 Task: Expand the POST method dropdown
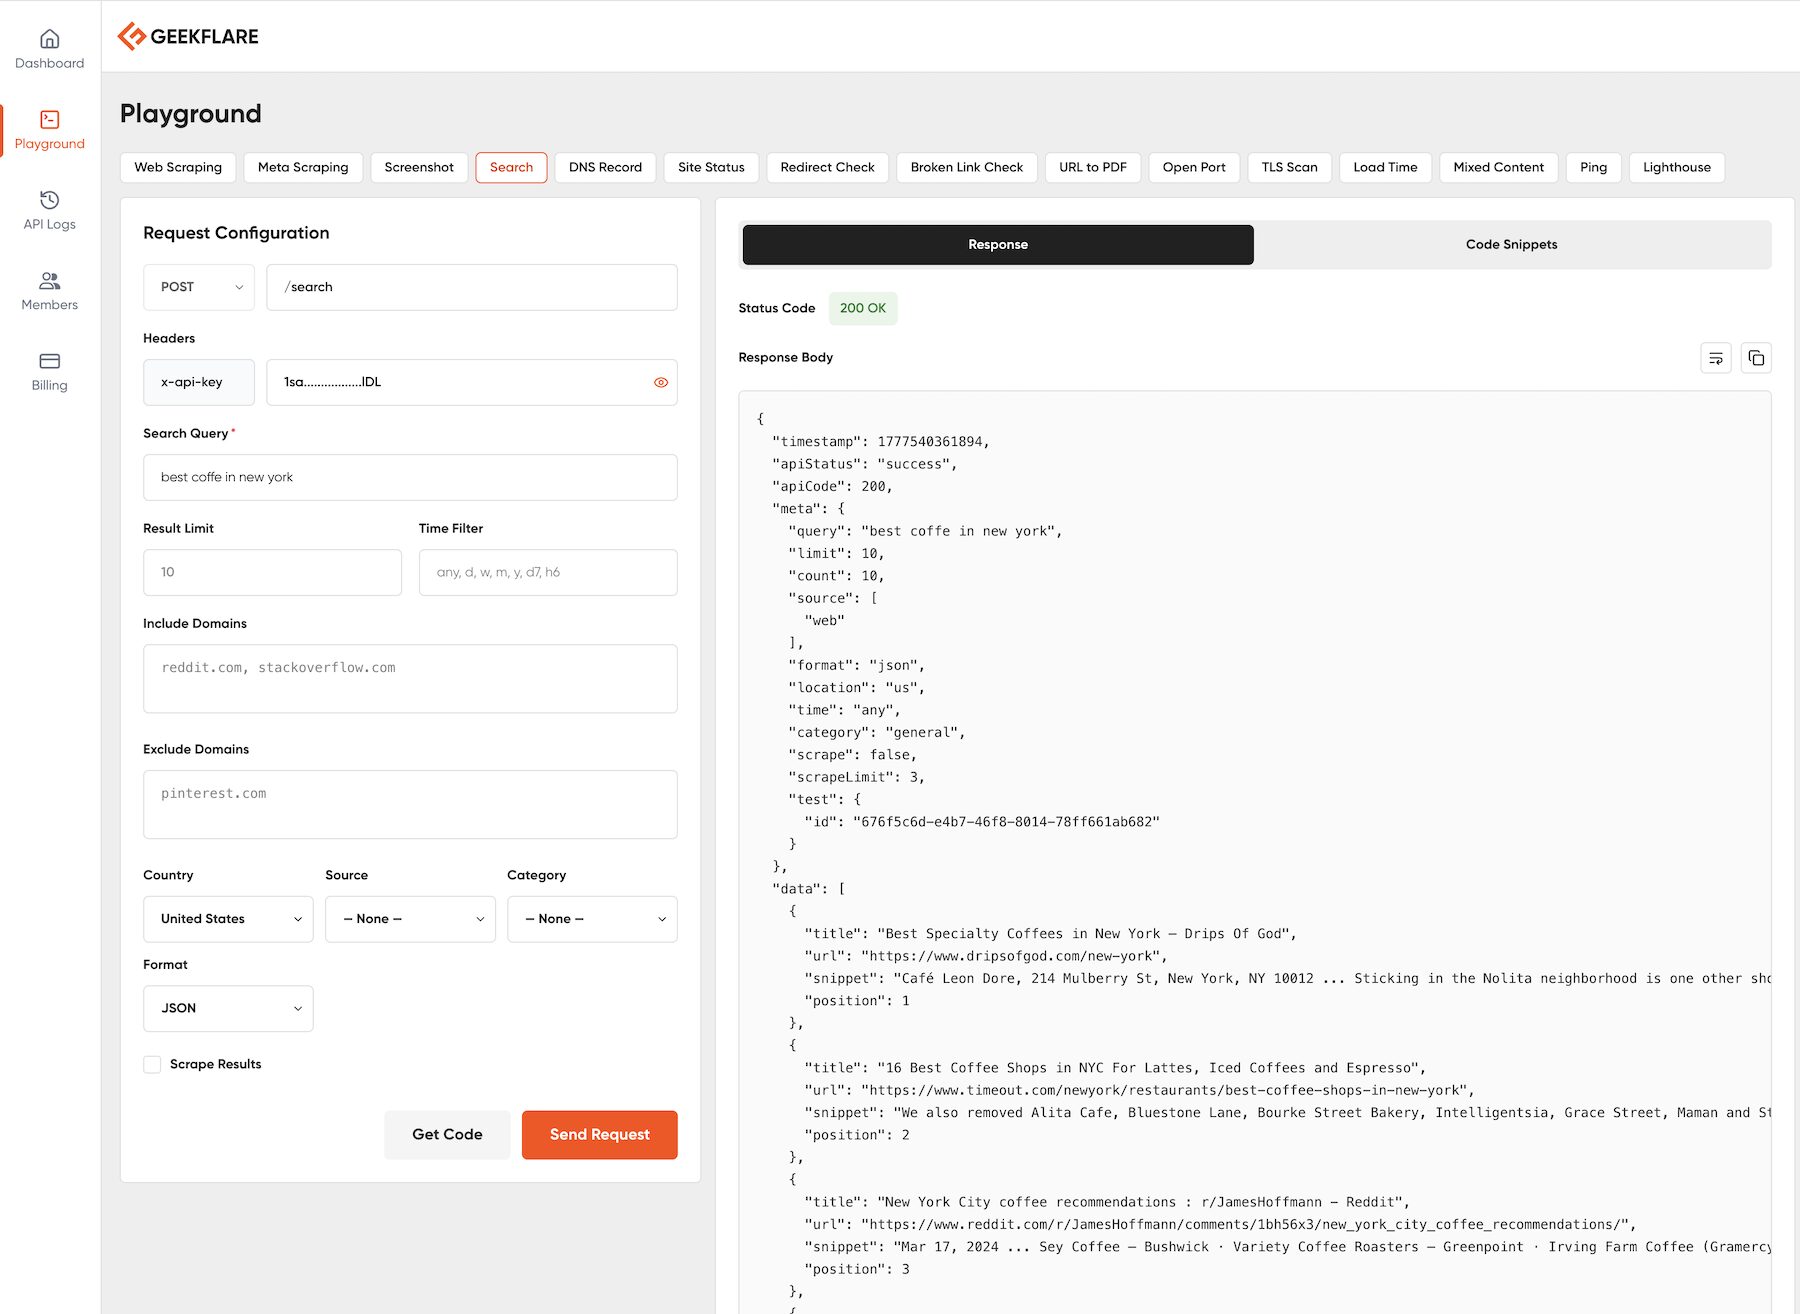click(199, 287)
